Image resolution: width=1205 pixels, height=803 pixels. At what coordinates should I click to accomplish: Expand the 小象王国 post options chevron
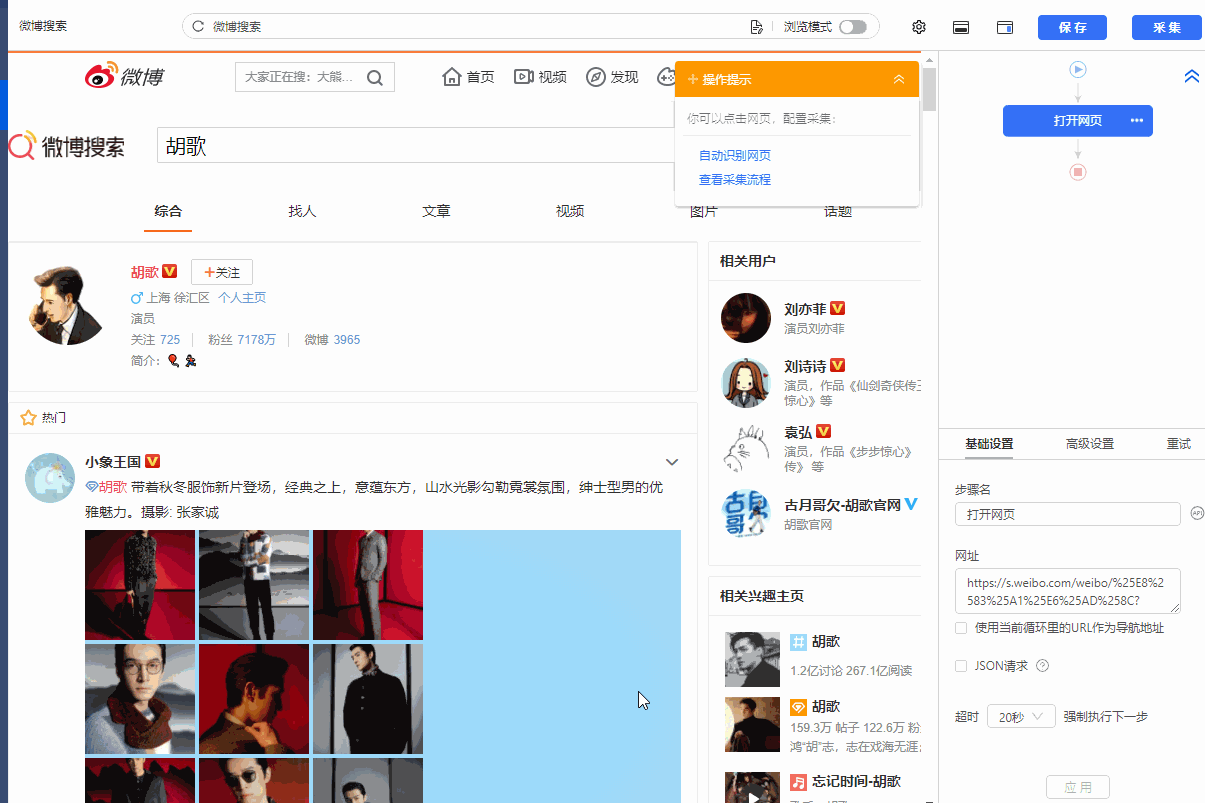(x=672, y=462)
